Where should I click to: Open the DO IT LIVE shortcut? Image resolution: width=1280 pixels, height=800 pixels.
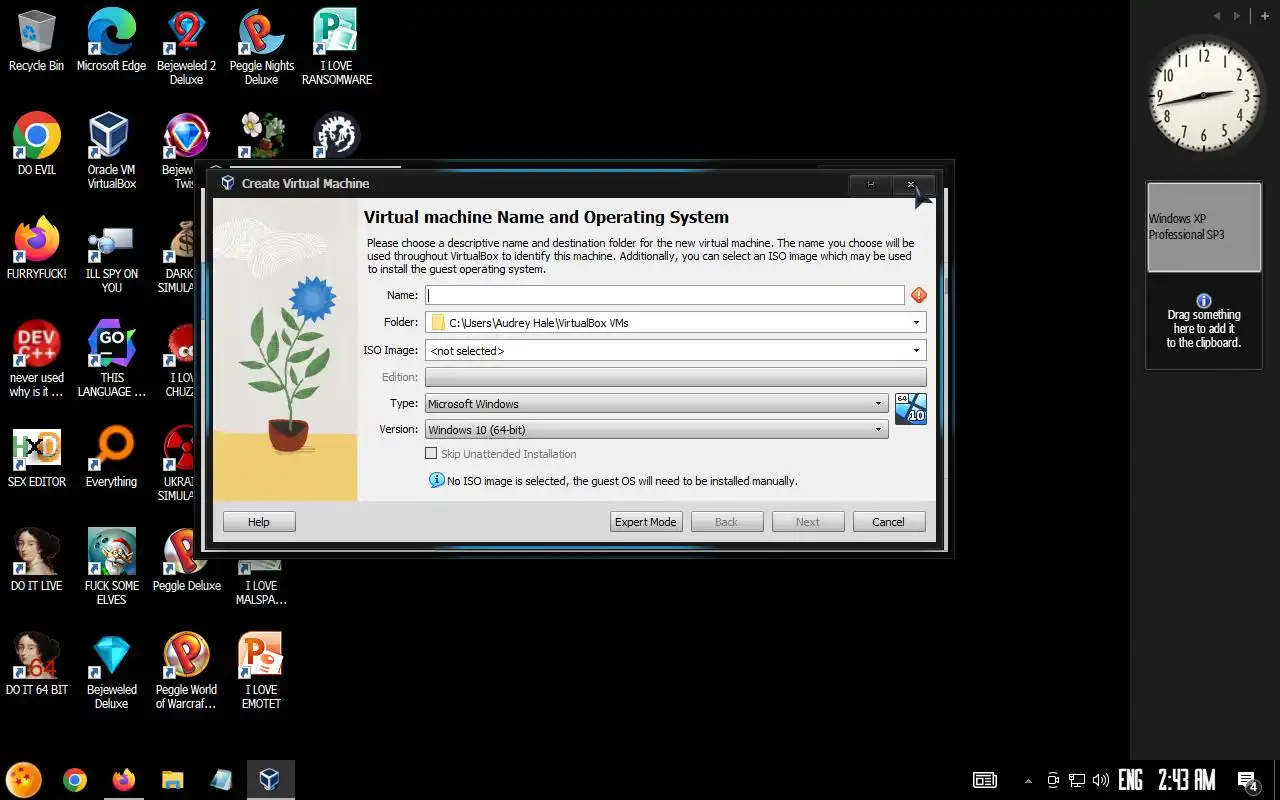[x=36, y=560]
